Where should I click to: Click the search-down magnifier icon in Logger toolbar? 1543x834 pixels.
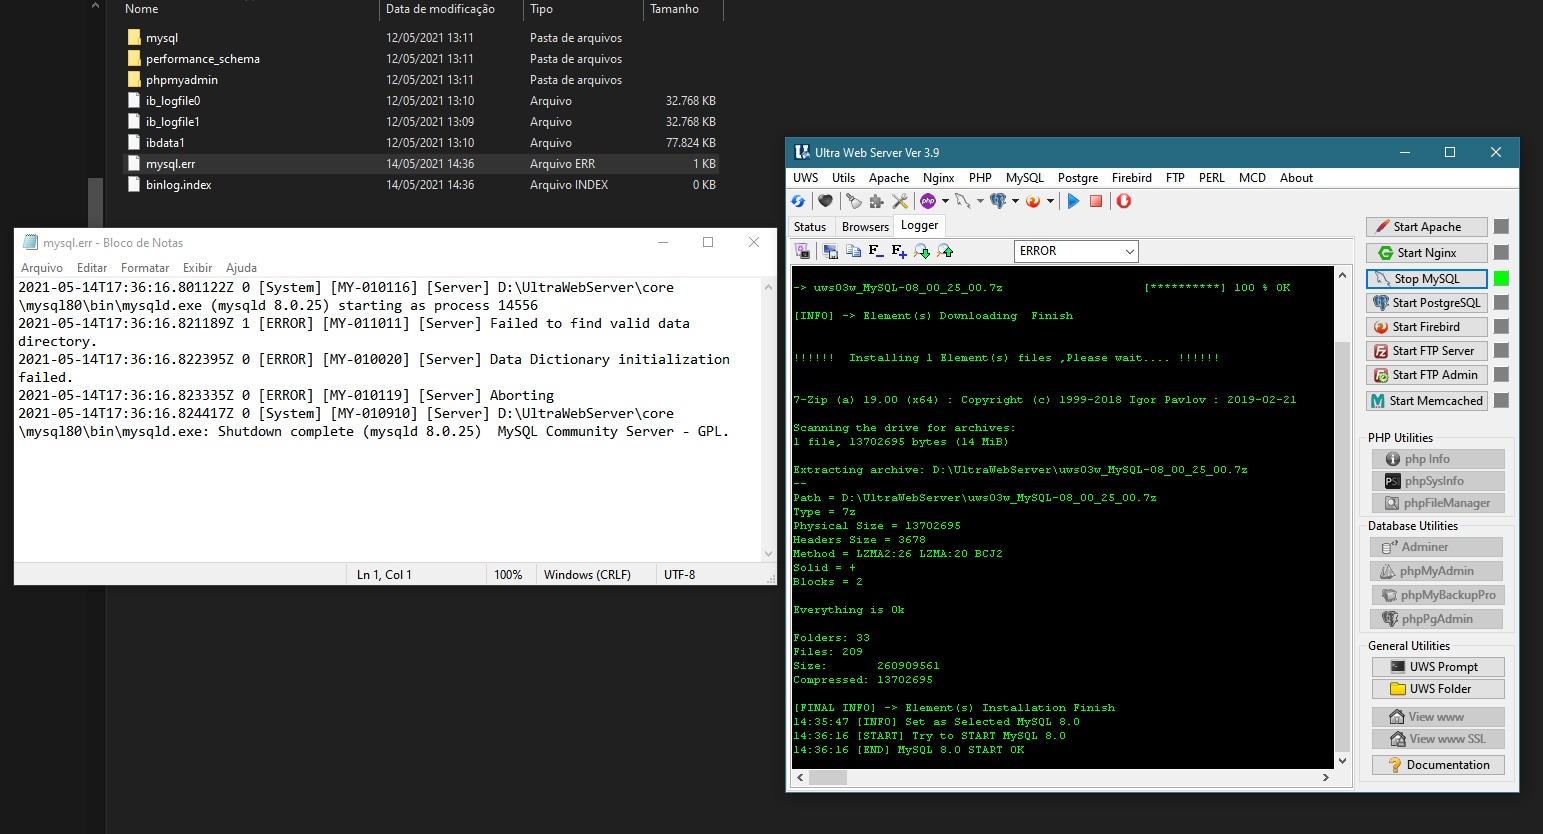921,251
